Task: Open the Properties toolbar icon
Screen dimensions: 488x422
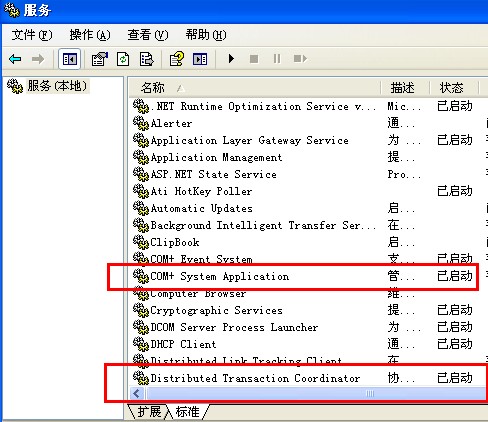Action: coord(100,59)
